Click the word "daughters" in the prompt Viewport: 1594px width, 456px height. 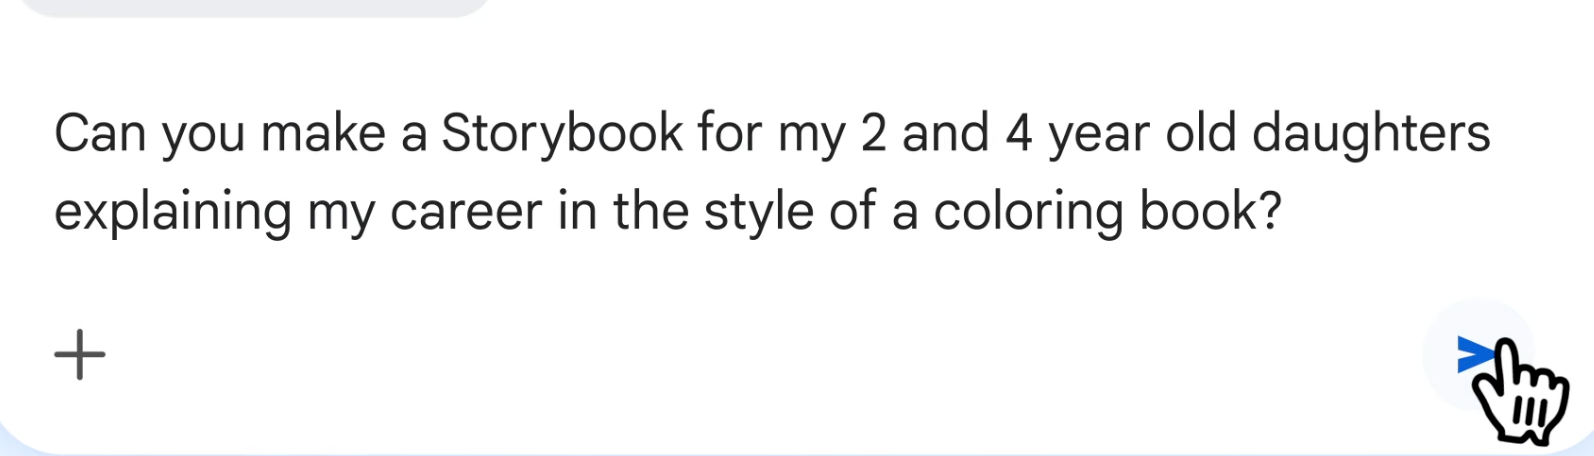click(1371, 134)
